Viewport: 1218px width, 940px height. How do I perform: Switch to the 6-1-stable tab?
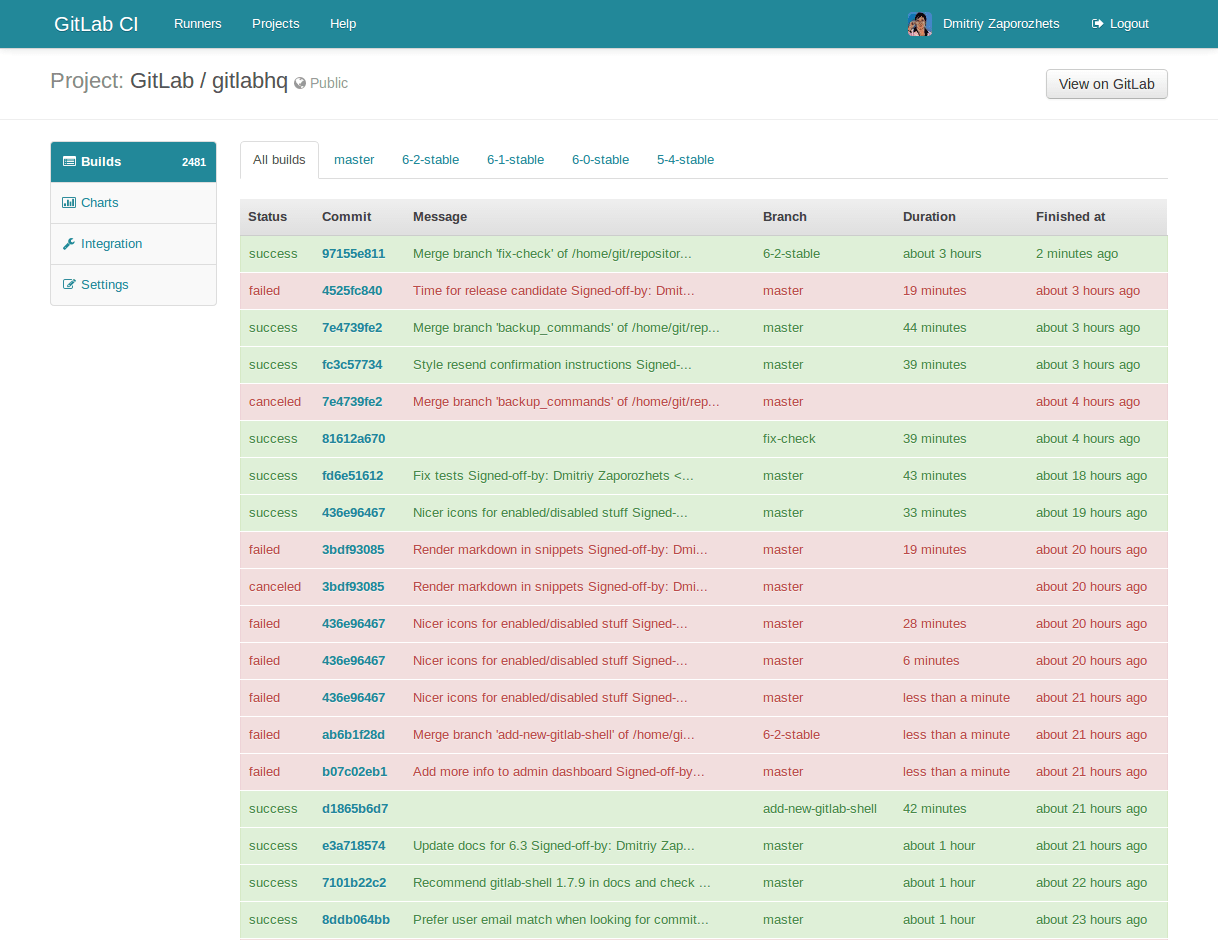[x=516, y=160]
